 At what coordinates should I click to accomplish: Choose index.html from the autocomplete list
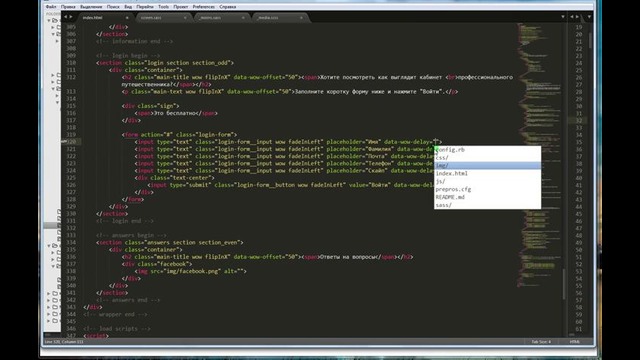[x=487, y=173]
